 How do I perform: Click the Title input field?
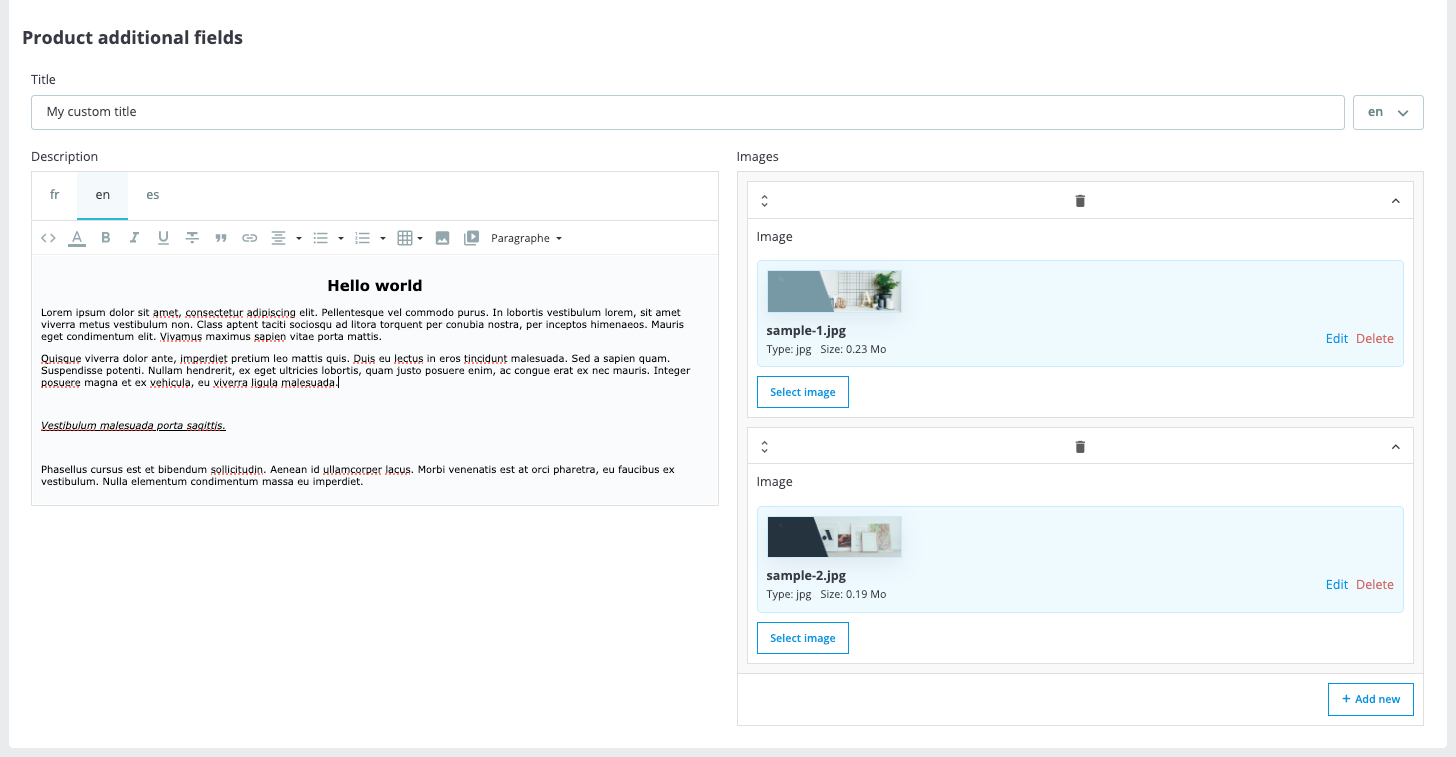687,112
